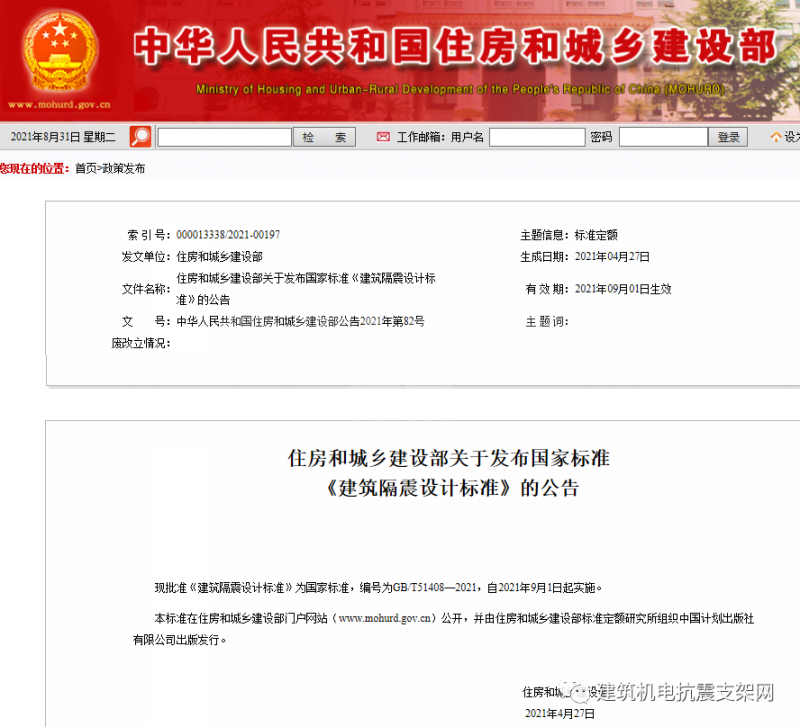Focus the site search text field
800x727 pixels.
[224, 137]
